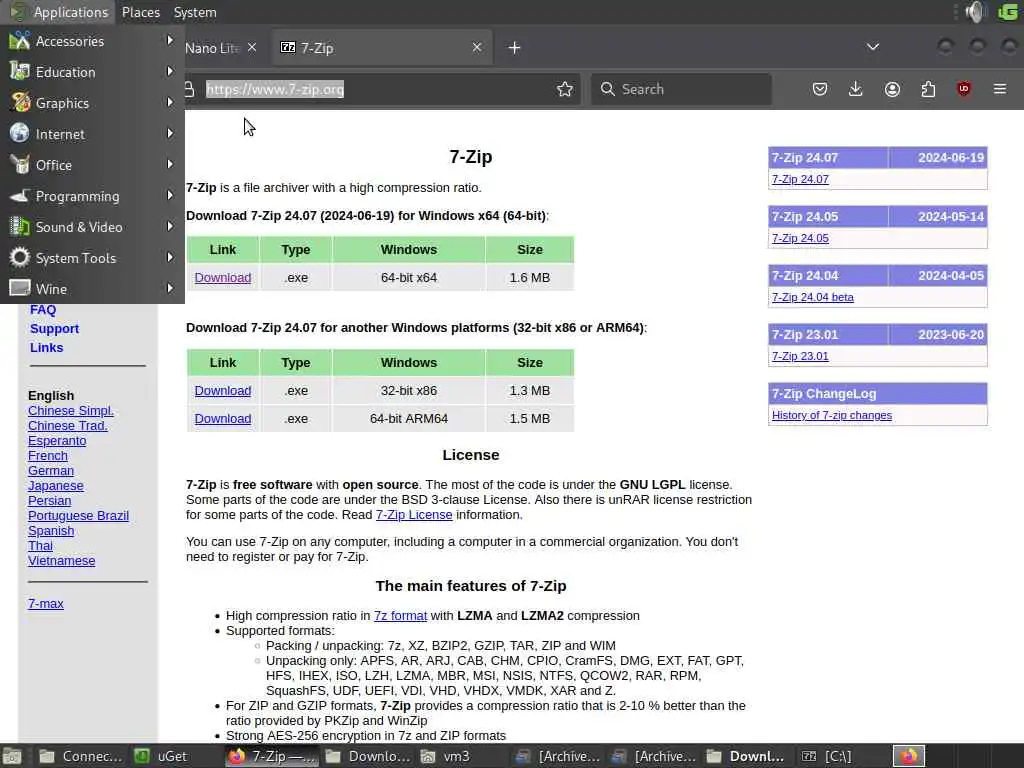Open the 7z format link
This screenshot has width=1024, height=768.
[400, 616]
